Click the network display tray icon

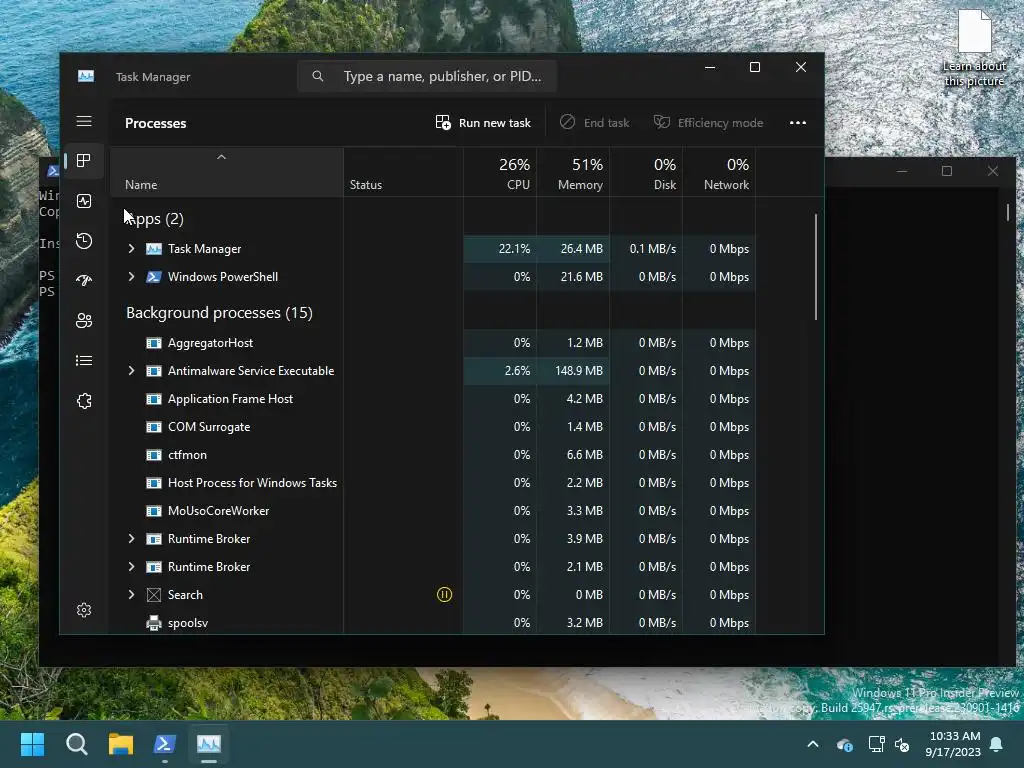coord(876,744)
